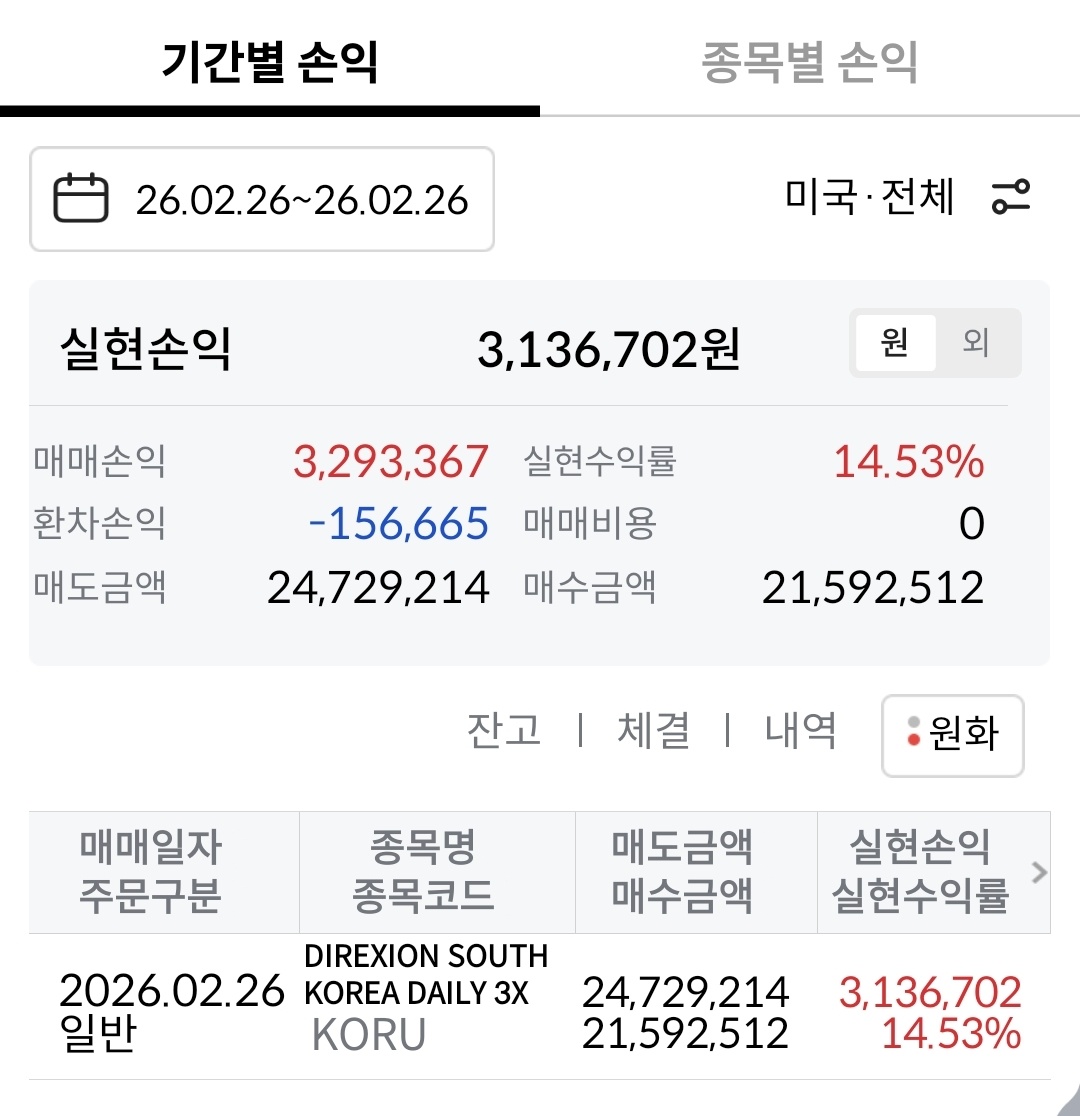Toggle currency display to 원
The height and width of the screenshot is (1116, 1080).
tap(894, 343)
